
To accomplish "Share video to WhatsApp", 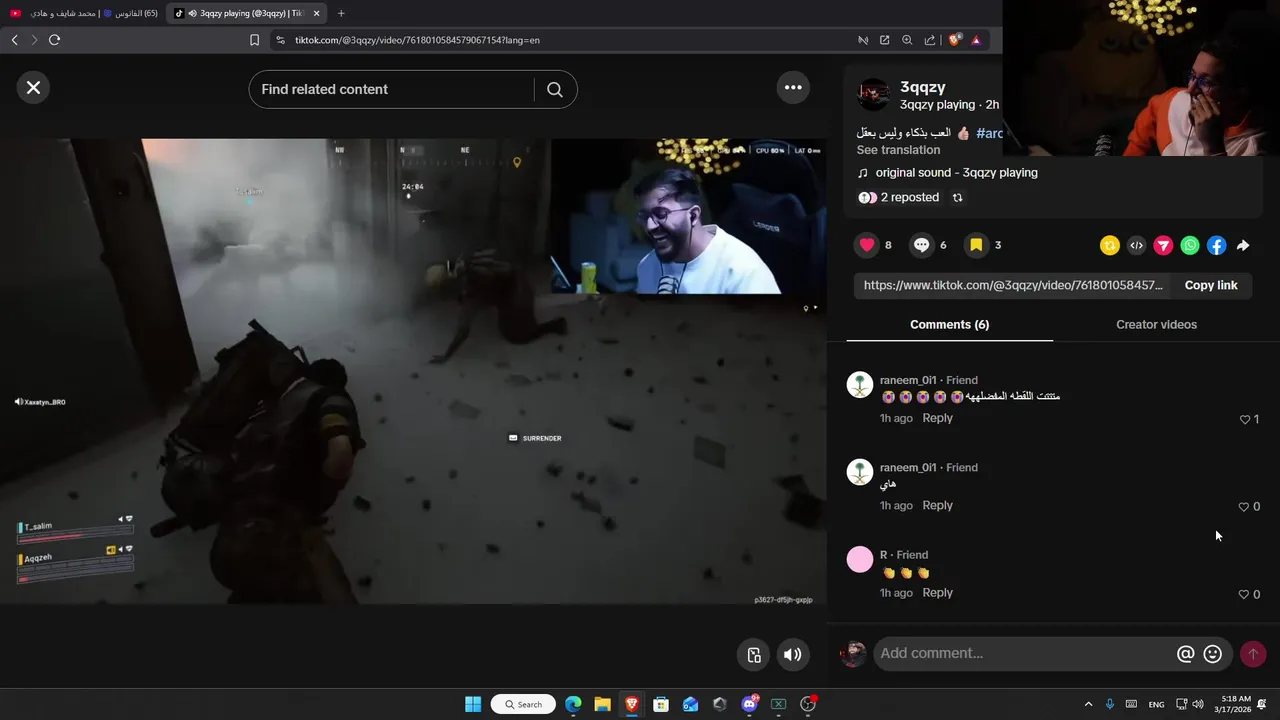I will pyautogui.click(x=1190, y=245).
